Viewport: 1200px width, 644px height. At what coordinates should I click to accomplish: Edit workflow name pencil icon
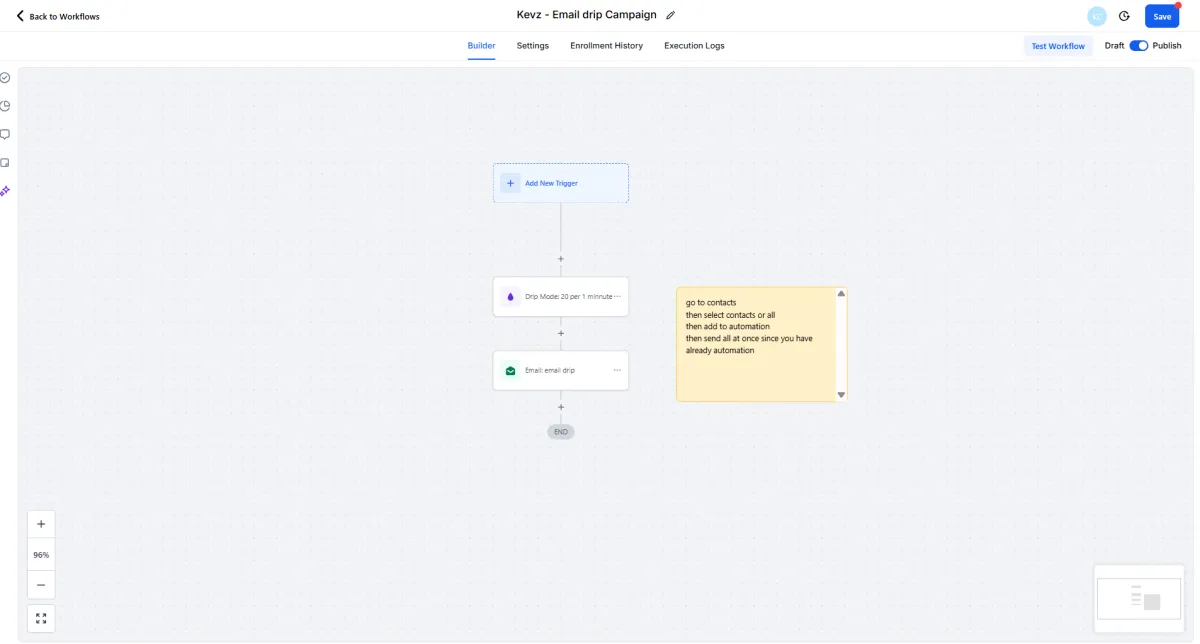click(670, 16)
